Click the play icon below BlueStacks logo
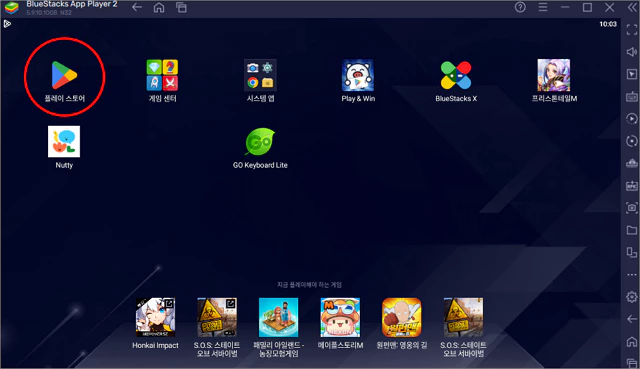The image size is (640, 369). [x=7, y=24]
